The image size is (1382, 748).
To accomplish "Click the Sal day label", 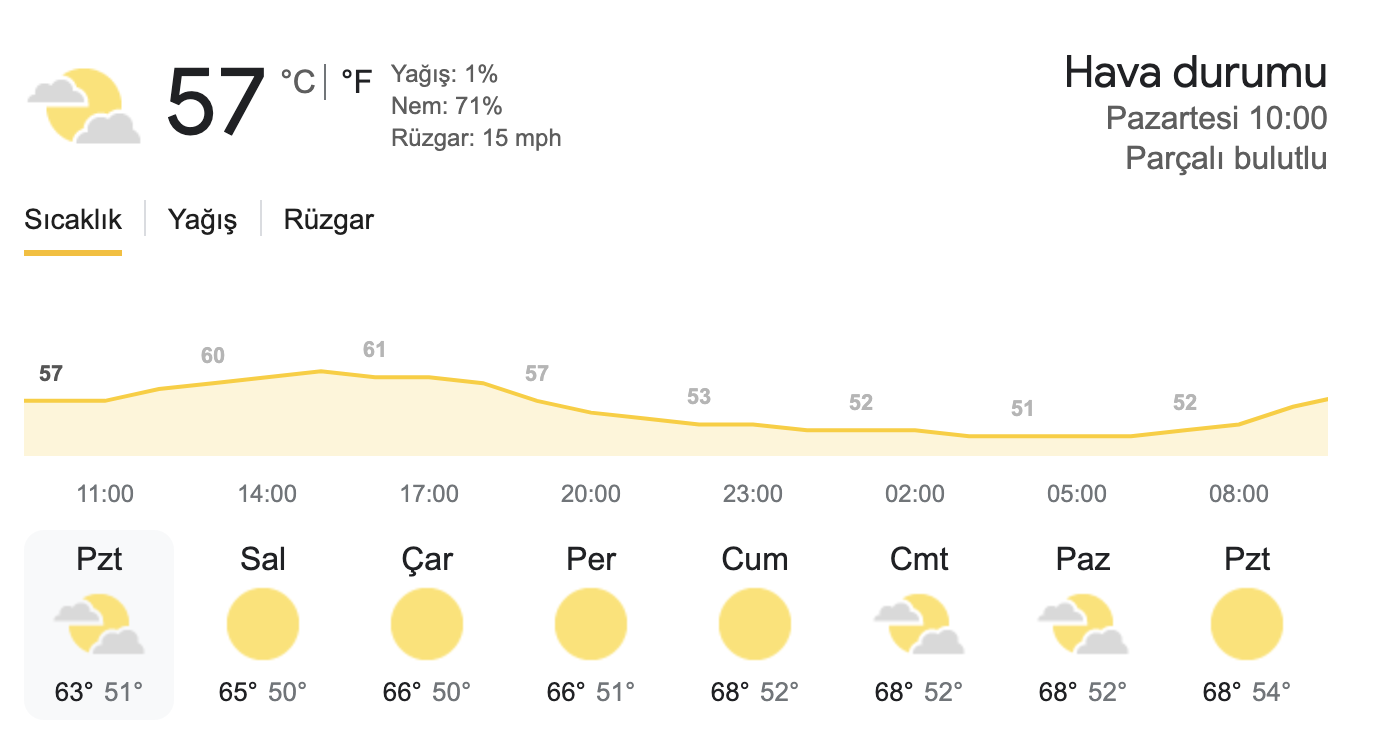I will (x=263, y=559).
